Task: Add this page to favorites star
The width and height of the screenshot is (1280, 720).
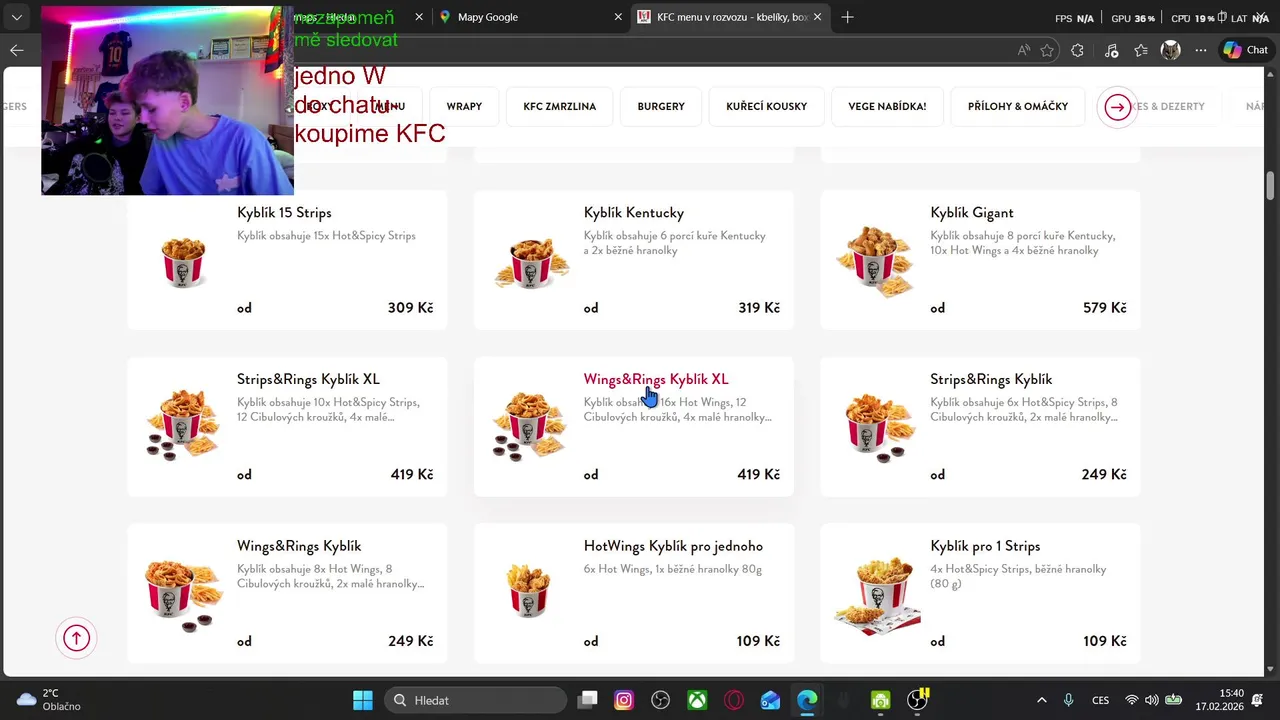Action: [x=1047, y=50]
